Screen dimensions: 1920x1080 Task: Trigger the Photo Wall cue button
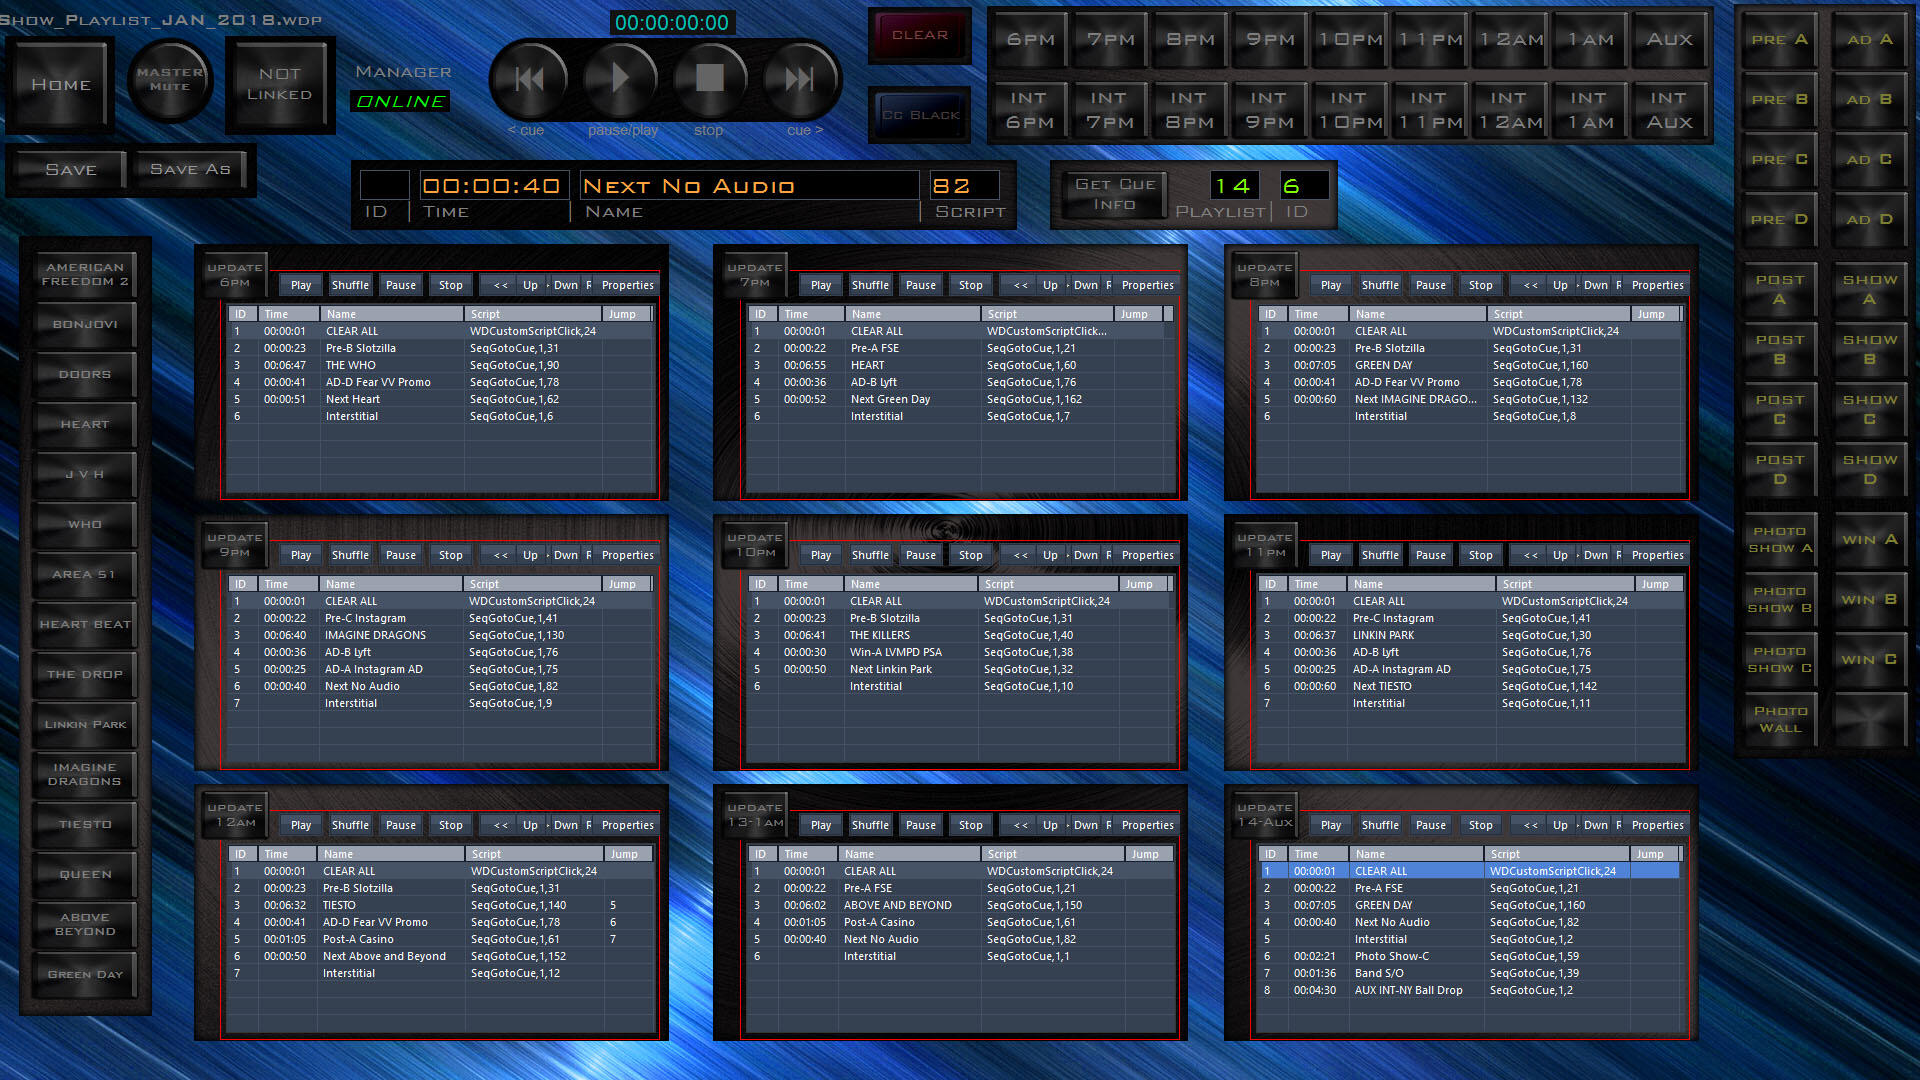tap(1779, 719)
